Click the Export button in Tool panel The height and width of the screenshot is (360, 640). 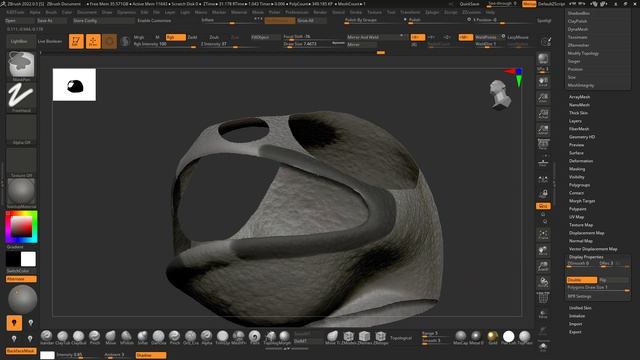coord(575,332)
